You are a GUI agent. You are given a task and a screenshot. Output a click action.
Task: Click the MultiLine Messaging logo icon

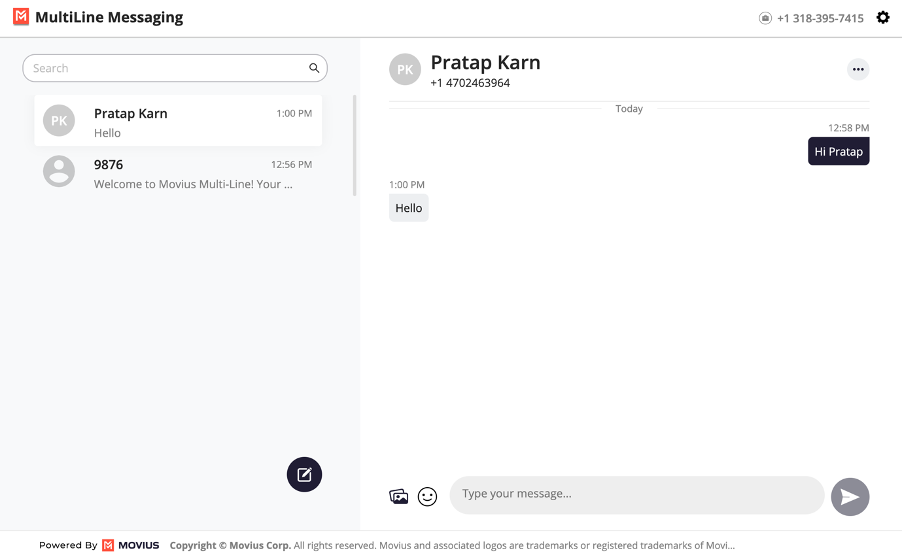pos(21,17)
